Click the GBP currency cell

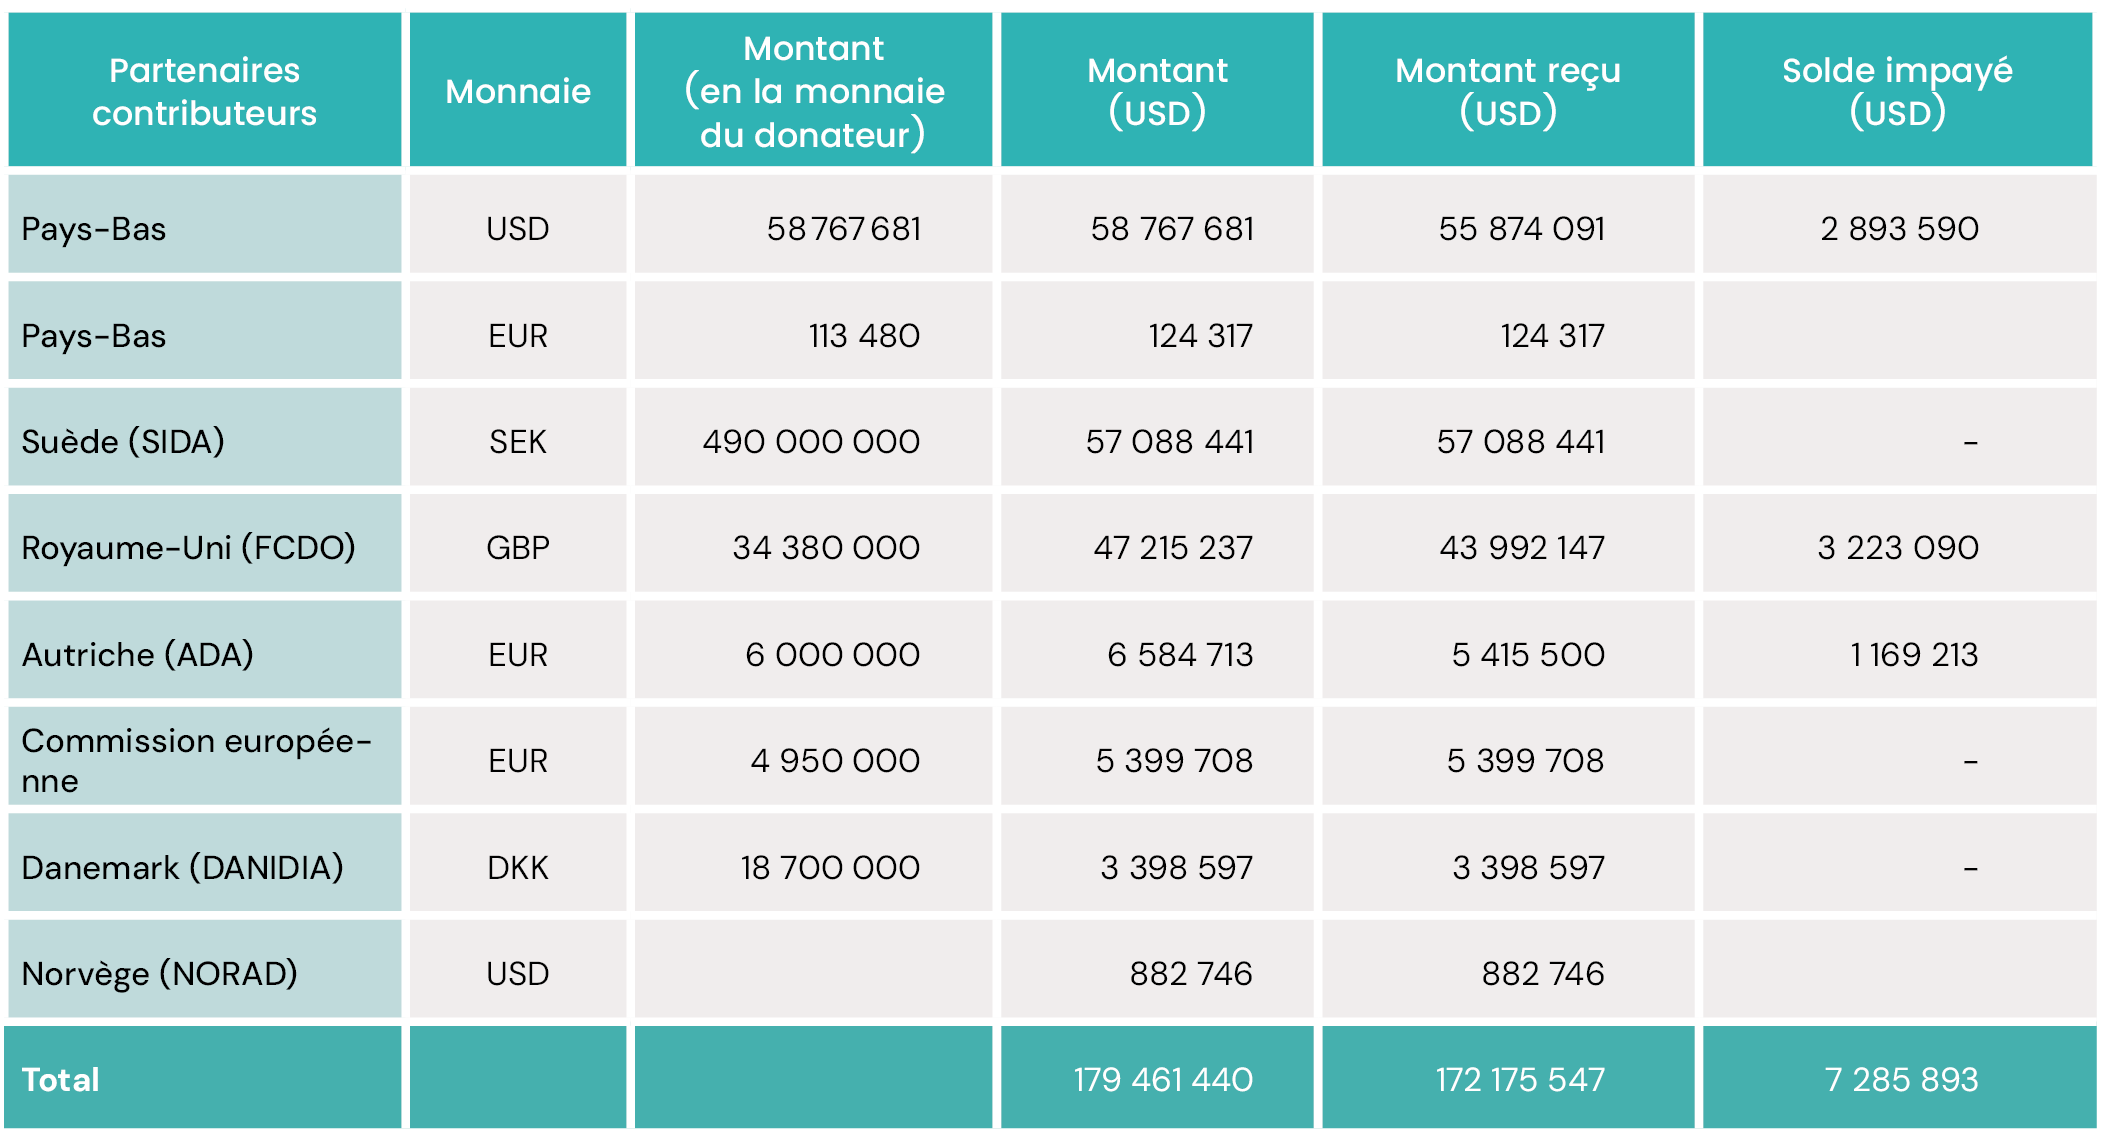tap(518, 547)
